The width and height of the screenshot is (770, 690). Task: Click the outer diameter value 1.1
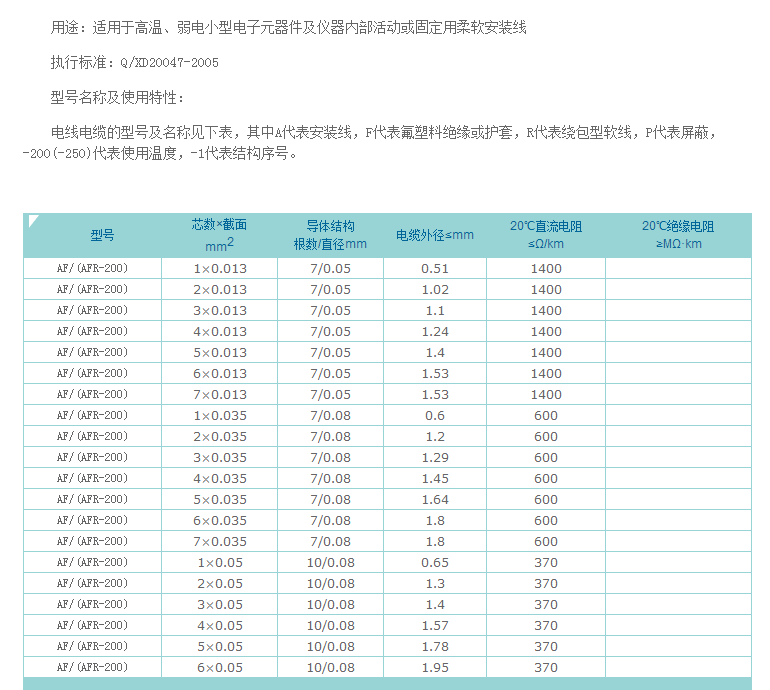point(435,311)
